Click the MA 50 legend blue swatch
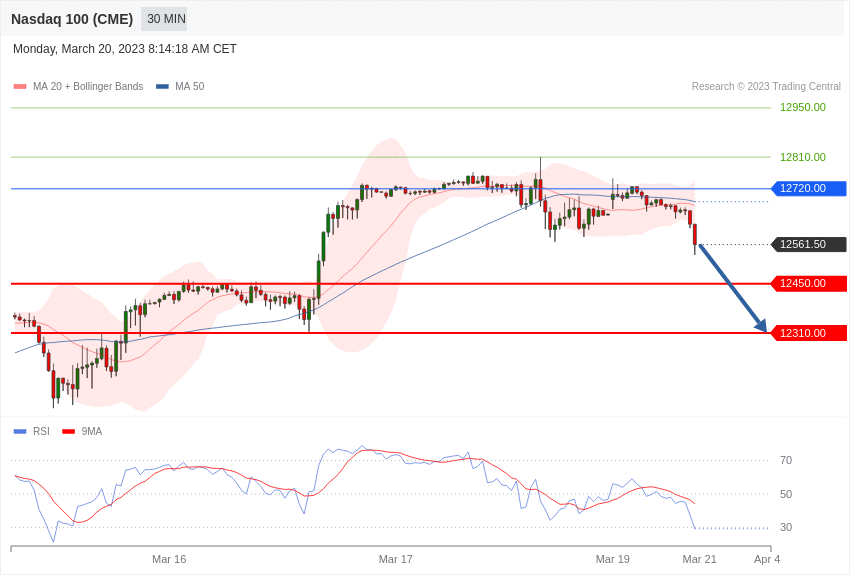The height and width of the screenshot is (576, 850). click(162, 87)
